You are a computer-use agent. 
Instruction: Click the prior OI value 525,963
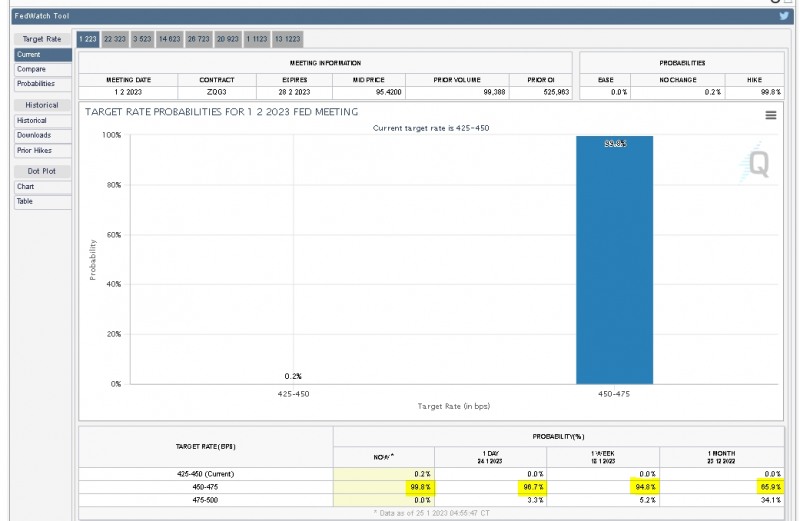click(x=556, y=92)
